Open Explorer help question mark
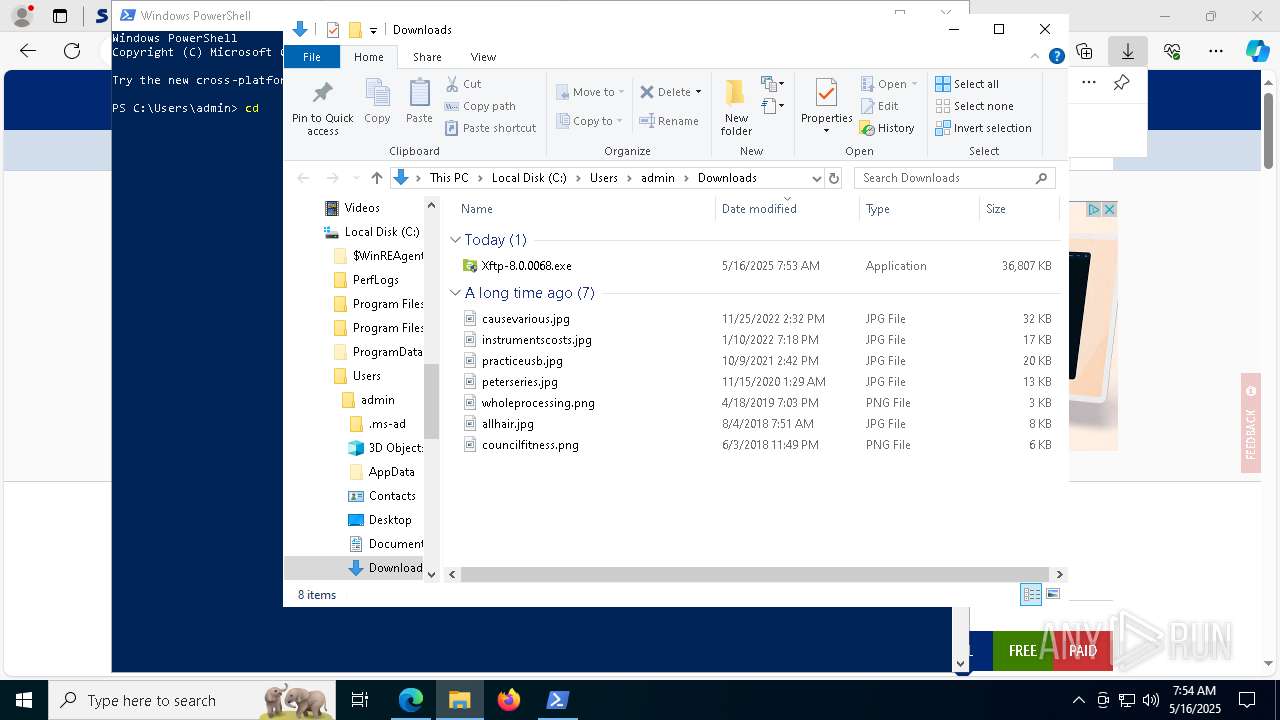The image size is (1280, 720). pyautogui.click(x=1056, y=57)
